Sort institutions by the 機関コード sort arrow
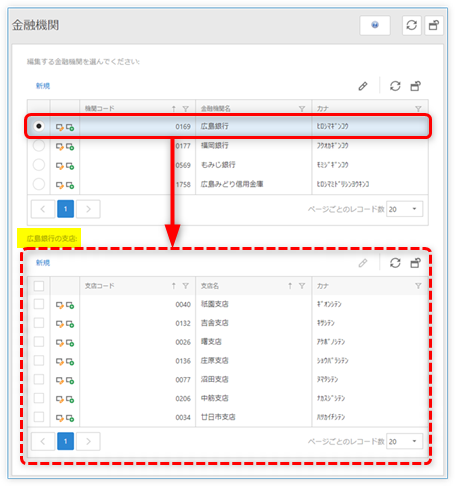This screenshot has height=486, width=455. [174, 109]
